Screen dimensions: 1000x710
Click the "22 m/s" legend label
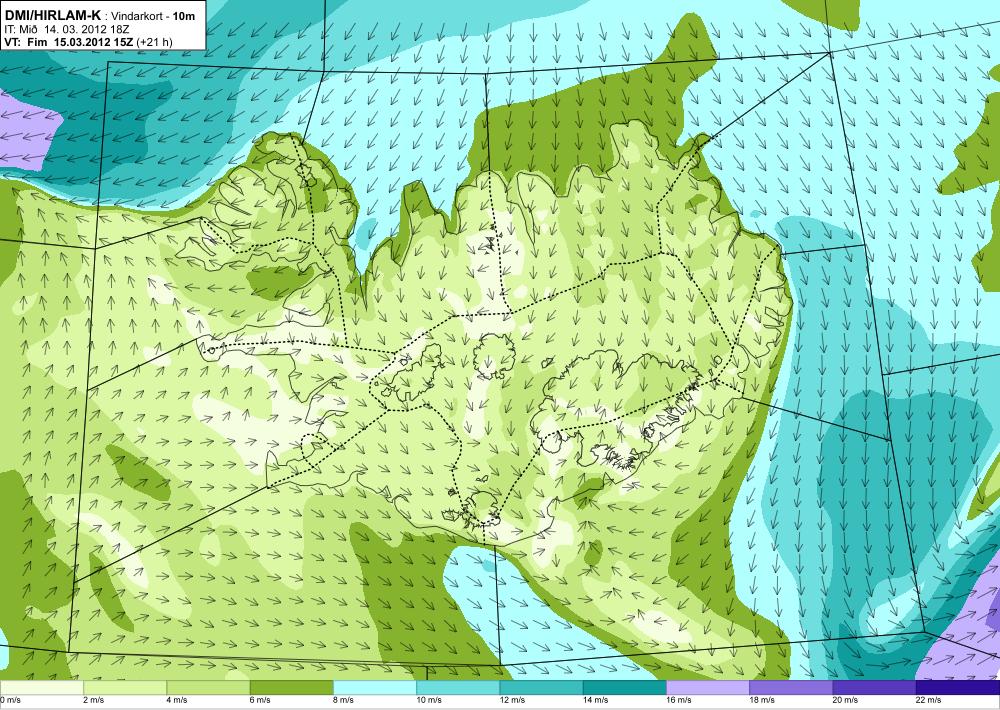pyautogui.click(x=929, y=700)
